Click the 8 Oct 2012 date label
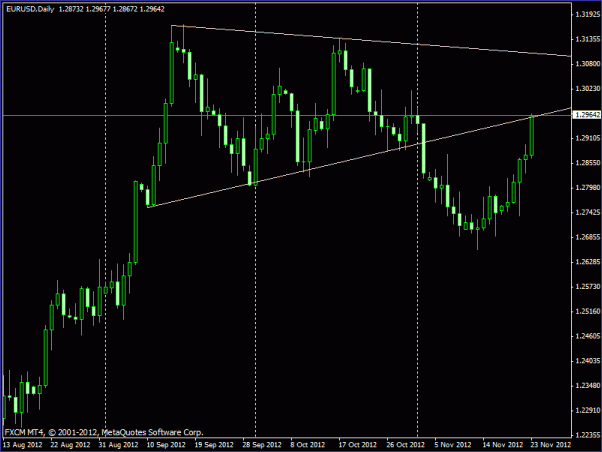Screen dimensions: 602x452 tap(308, 445)
